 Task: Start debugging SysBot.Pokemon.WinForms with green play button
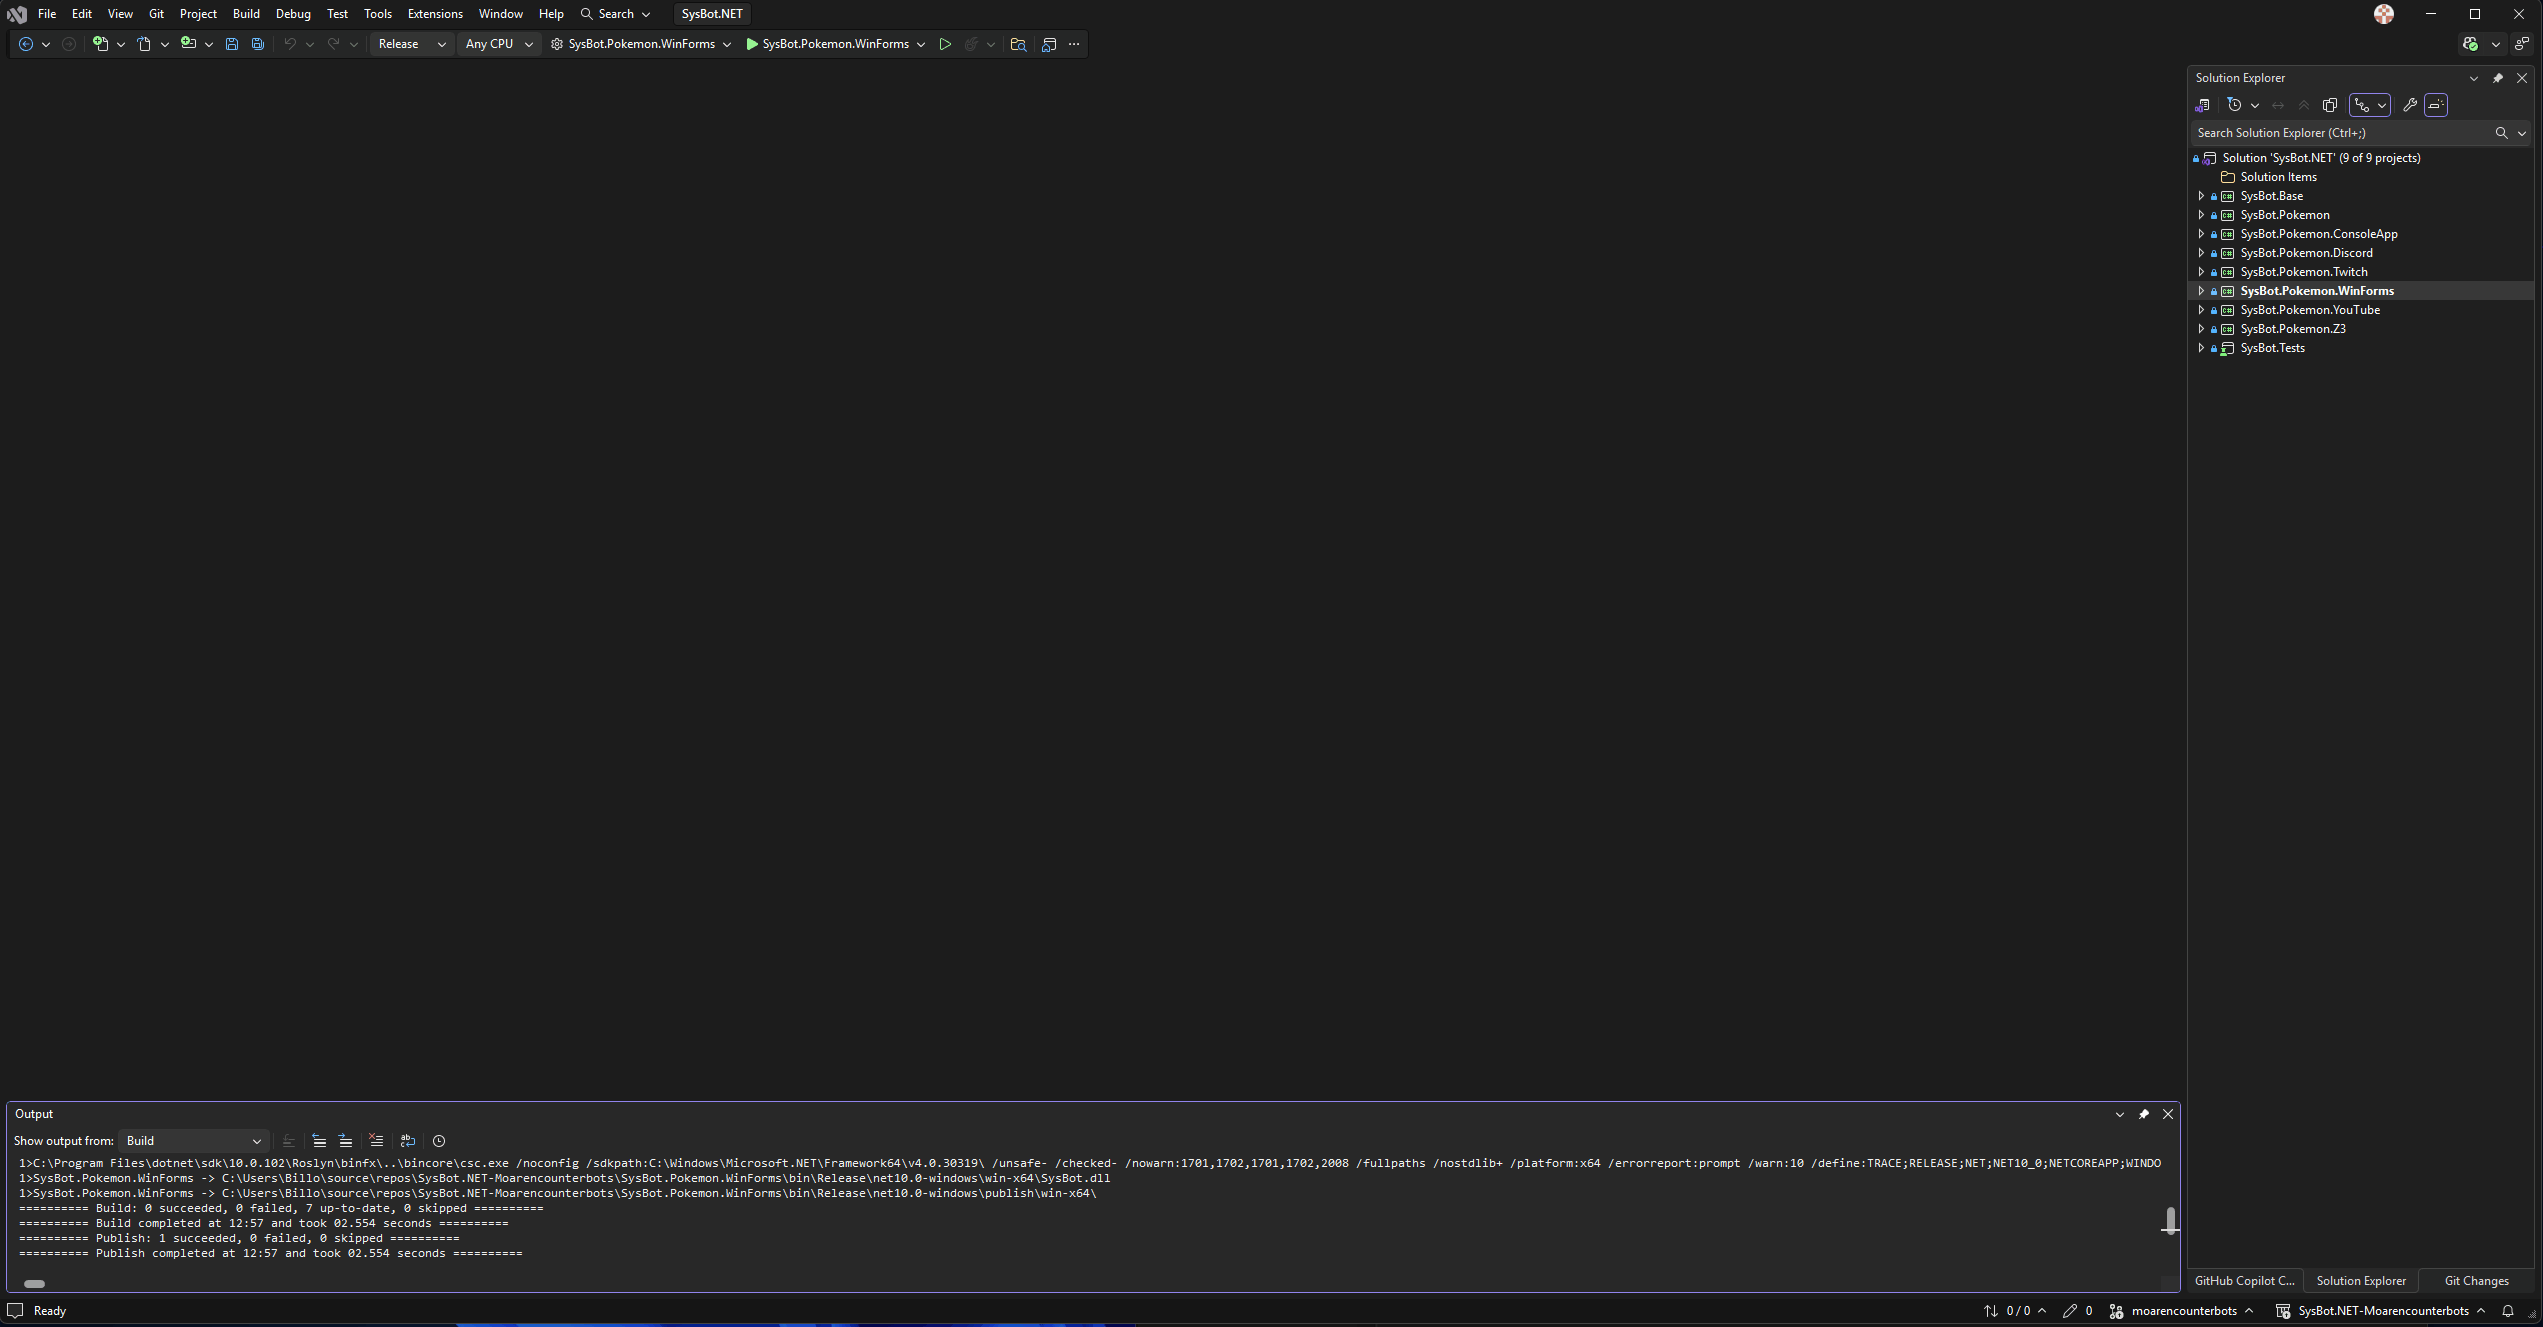point(752,44)
